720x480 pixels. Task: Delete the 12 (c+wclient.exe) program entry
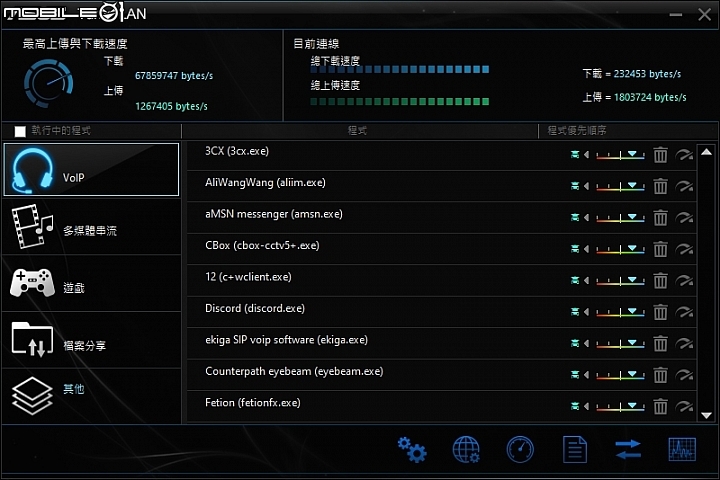click(660, 280)
